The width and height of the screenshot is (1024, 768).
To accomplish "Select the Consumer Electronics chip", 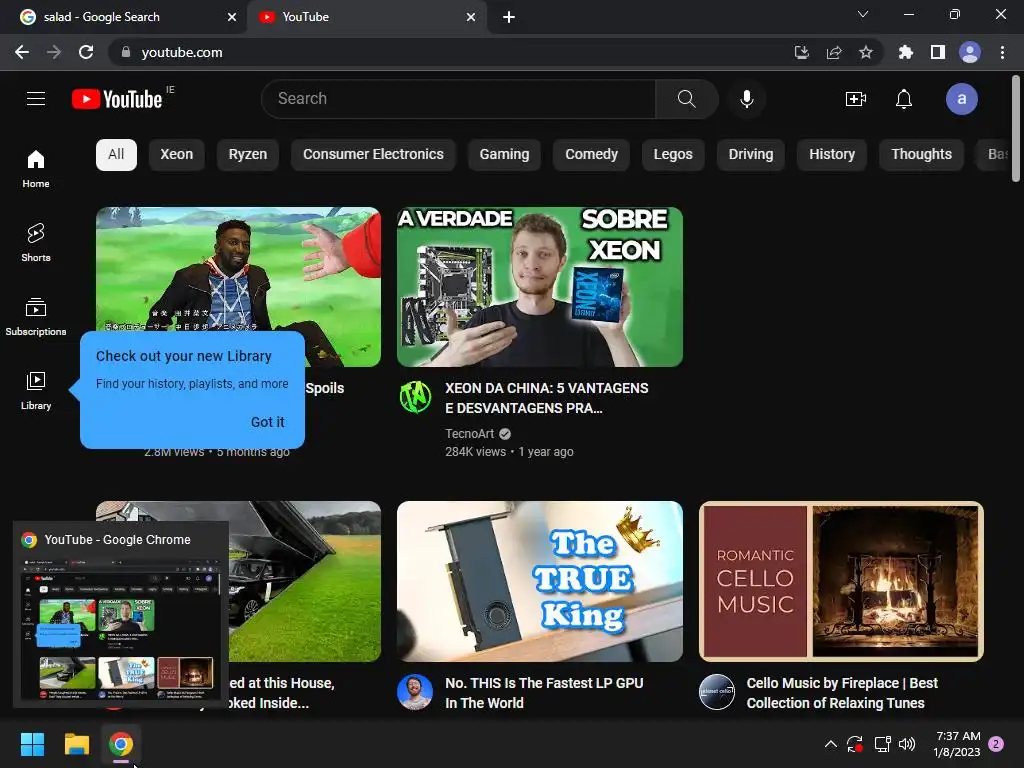I will [x=373, y=155].
